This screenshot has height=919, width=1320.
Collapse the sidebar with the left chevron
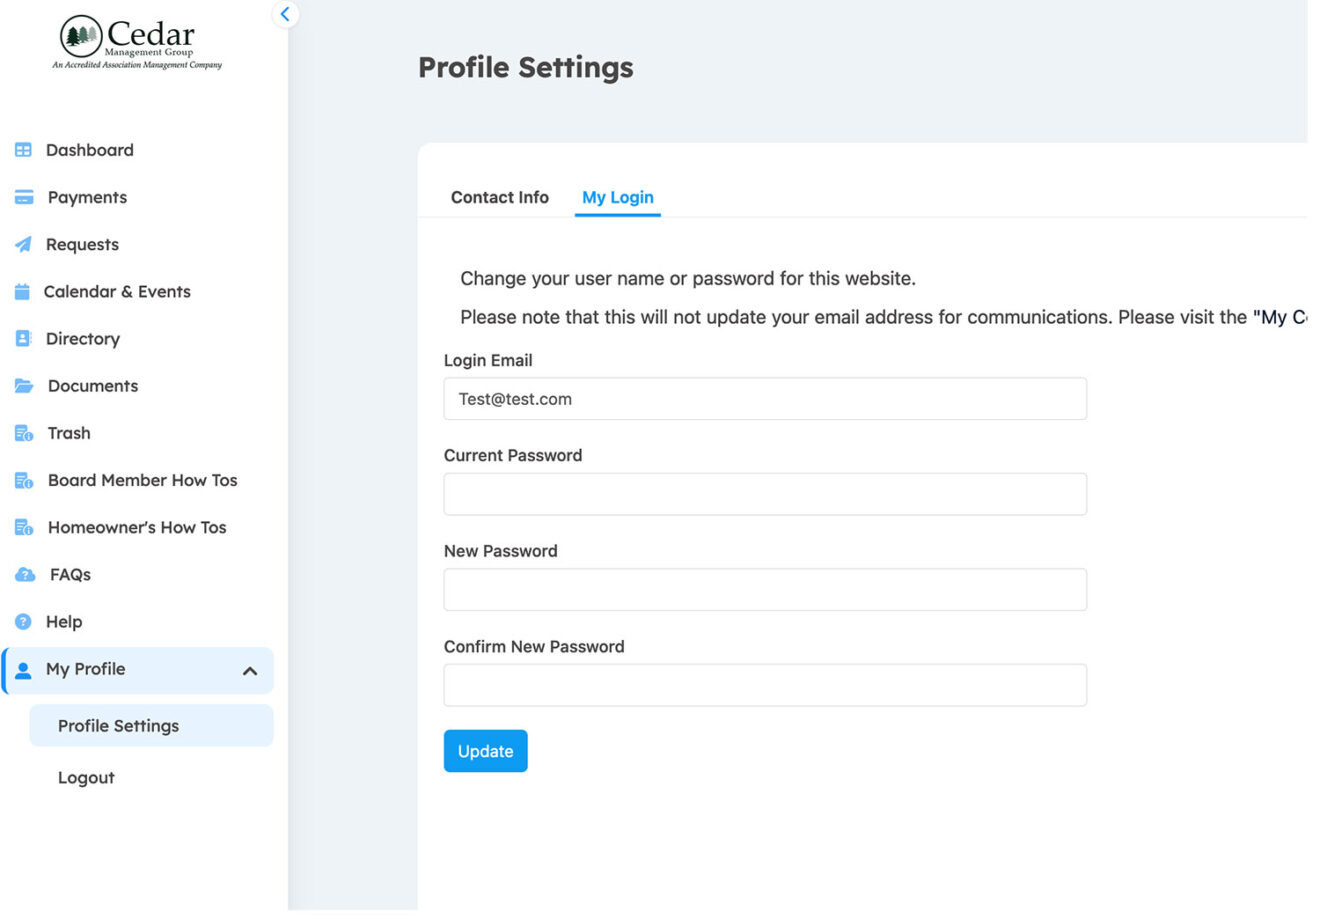coord(285,14)
